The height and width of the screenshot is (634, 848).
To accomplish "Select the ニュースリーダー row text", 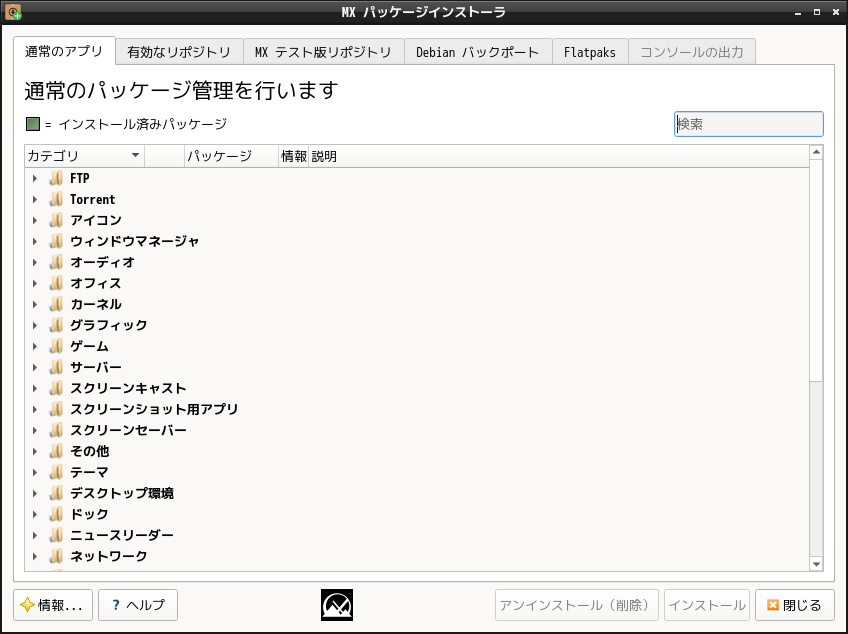I will tap(122, 535).
